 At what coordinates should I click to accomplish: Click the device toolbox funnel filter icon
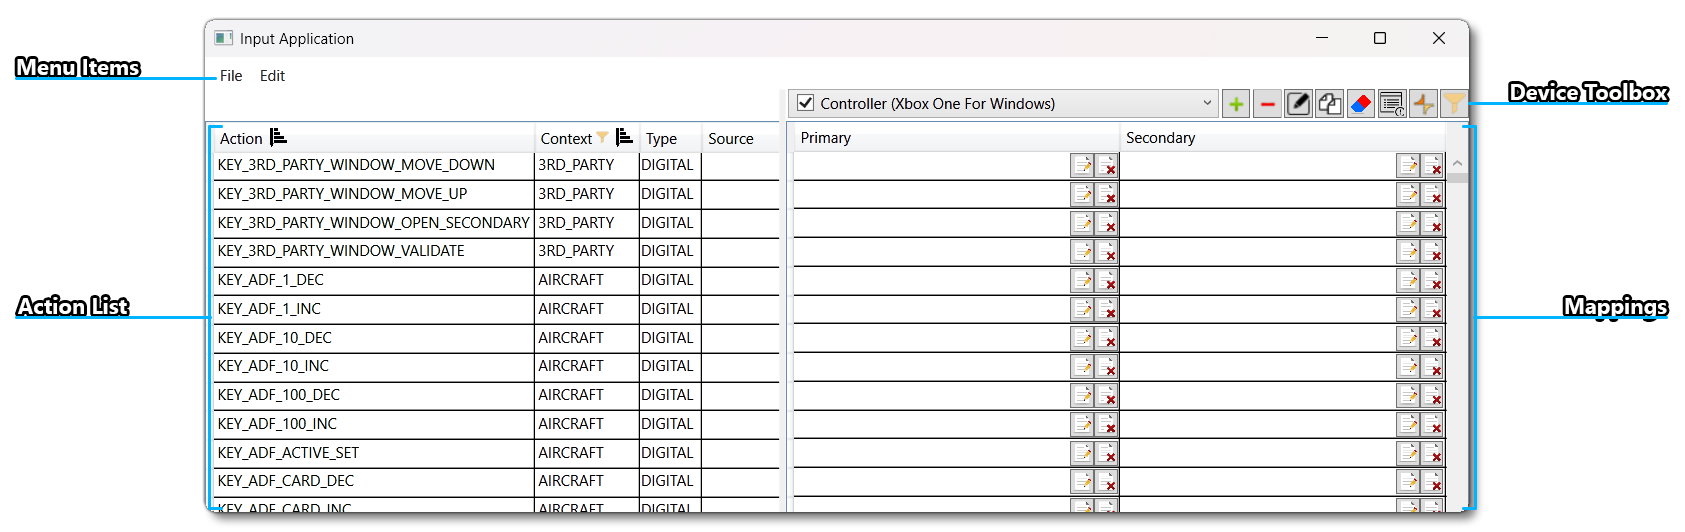(1453, 104)
